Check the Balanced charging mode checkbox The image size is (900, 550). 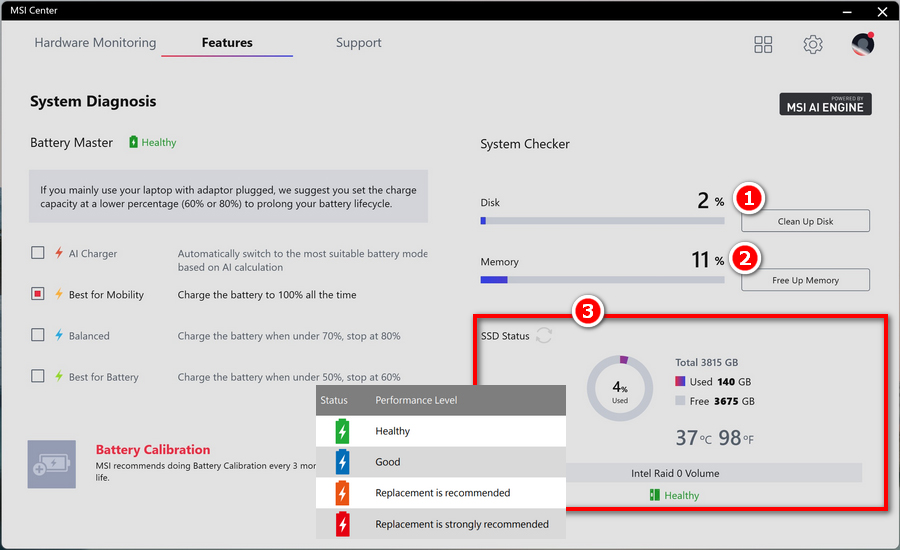click(x=37, y=335)
